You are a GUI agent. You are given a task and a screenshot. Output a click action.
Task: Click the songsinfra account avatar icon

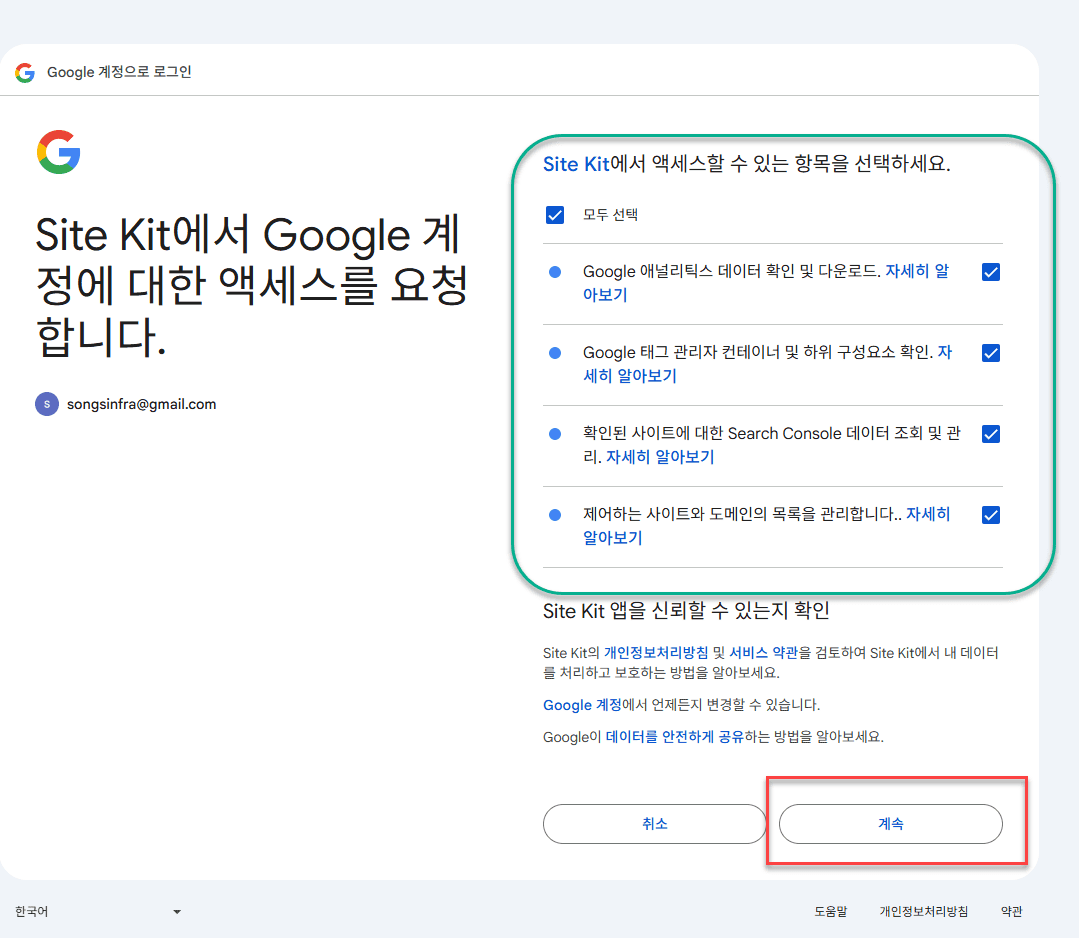47,404
